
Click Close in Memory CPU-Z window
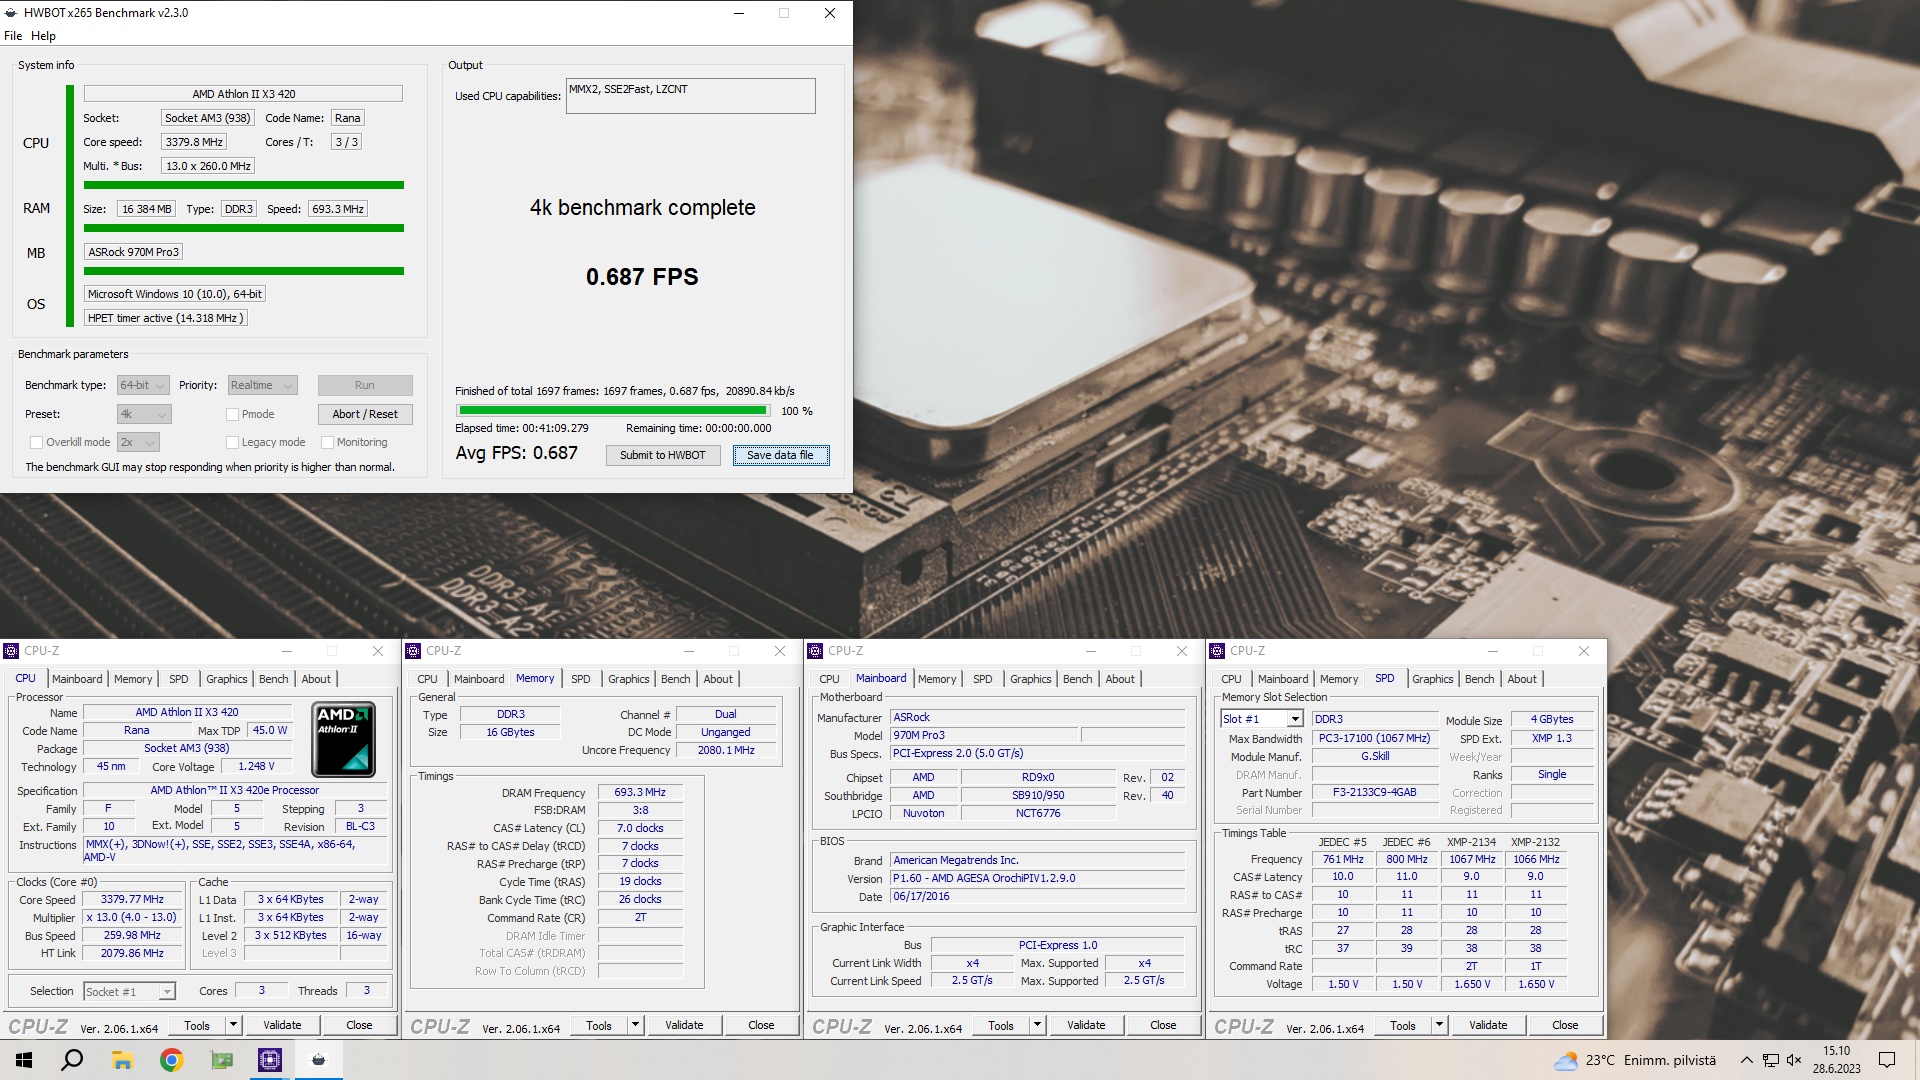coord(761,1025)
